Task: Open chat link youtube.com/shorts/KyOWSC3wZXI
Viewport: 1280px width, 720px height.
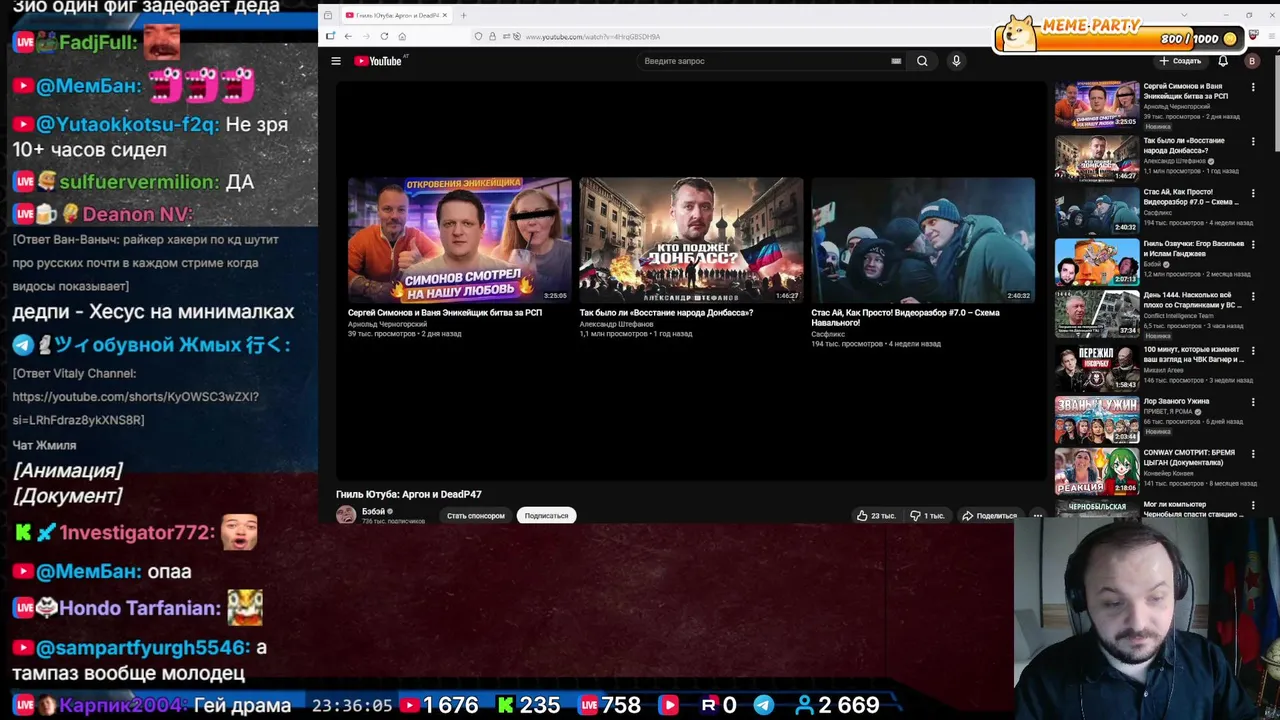Action: click(x=135, y=408)
